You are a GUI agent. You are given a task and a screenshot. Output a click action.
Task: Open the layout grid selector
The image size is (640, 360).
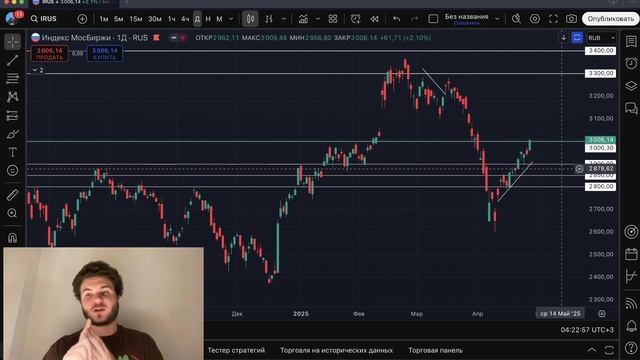333,19
